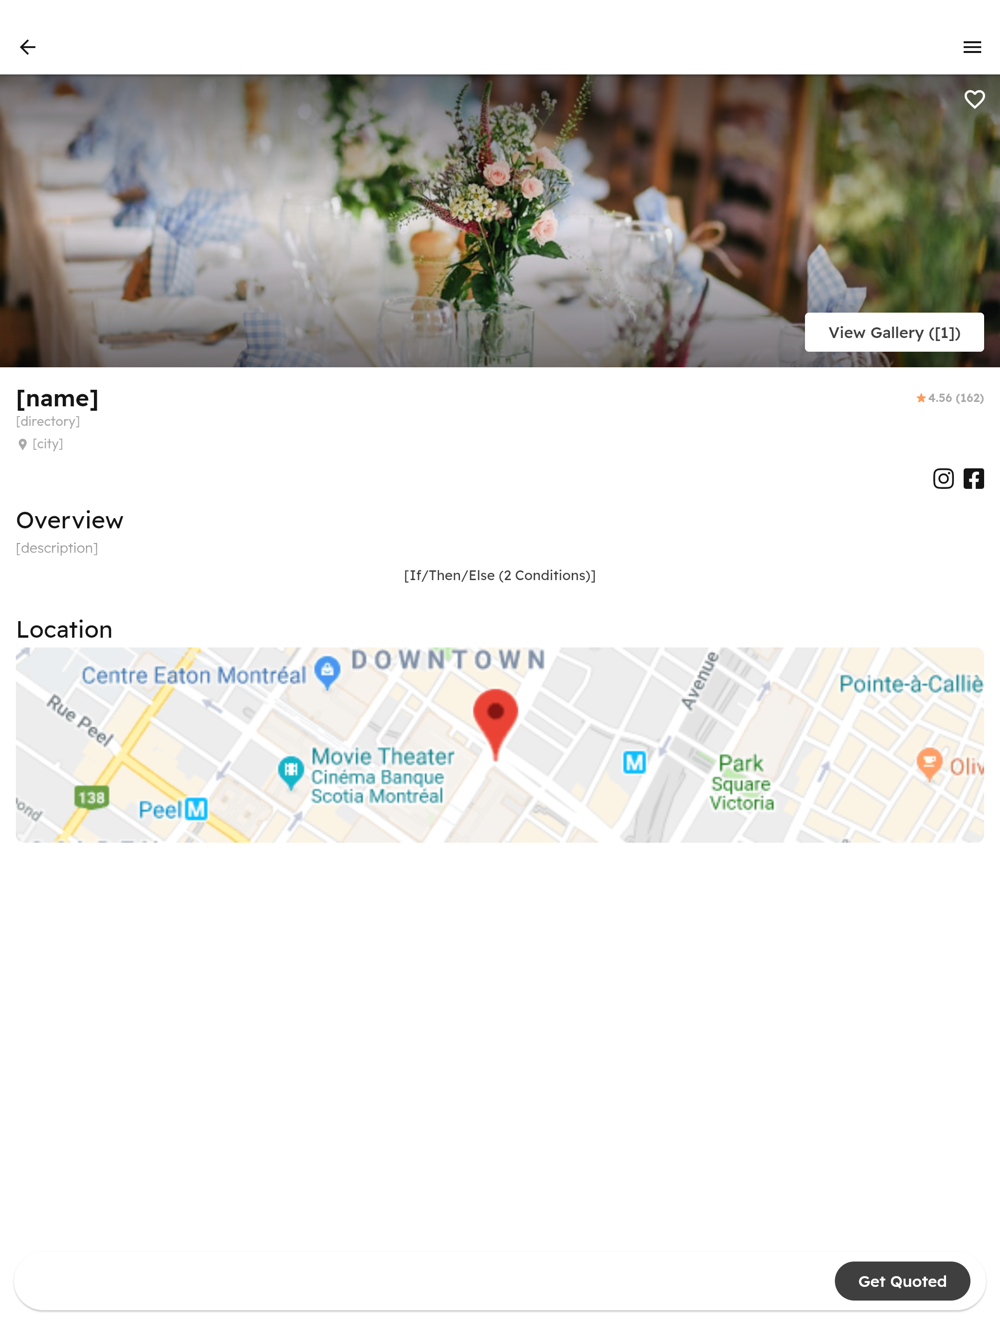
Task: Click the flower table hero image
Action: (500, 221)
